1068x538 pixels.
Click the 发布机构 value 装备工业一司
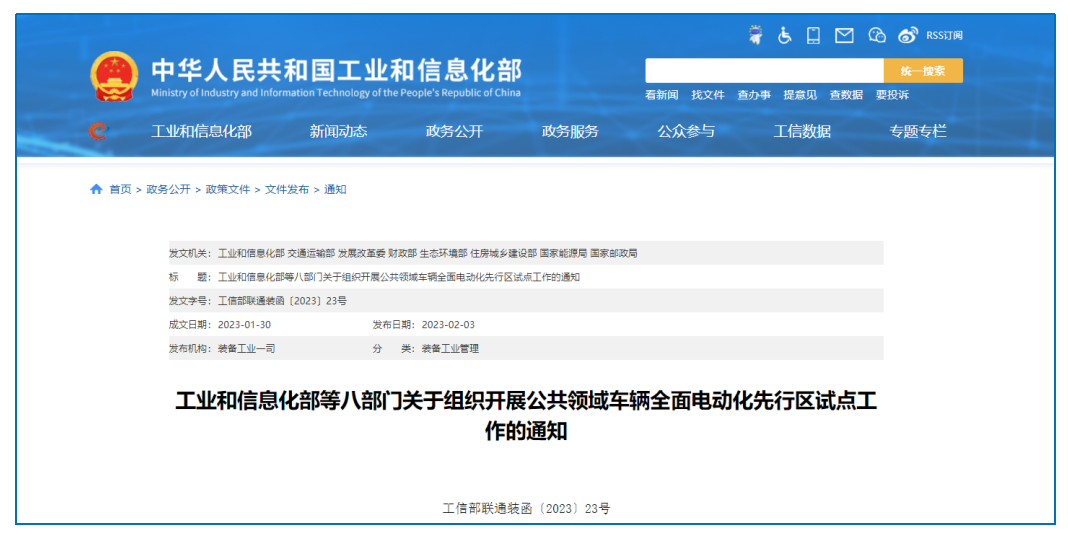[x=247, y=349]
